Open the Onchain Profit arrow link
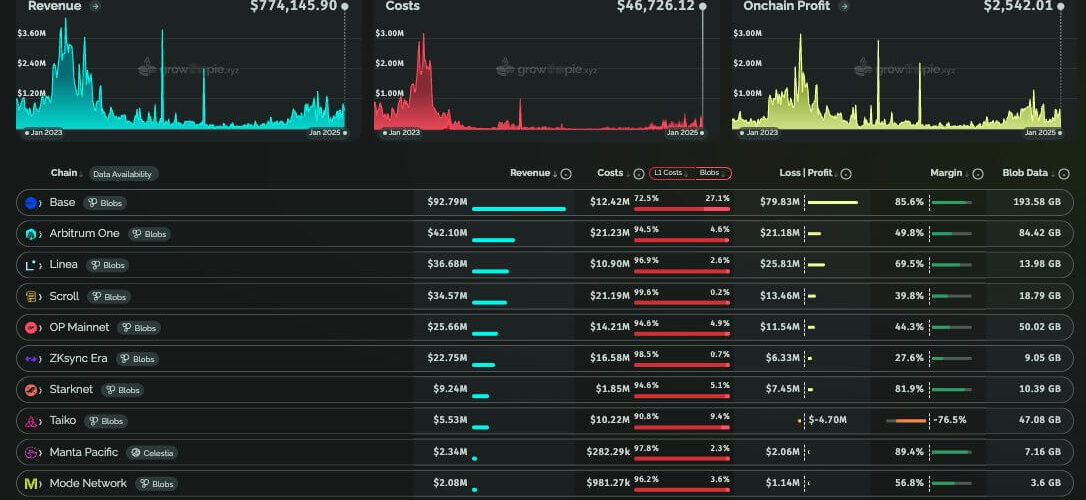 click(844, 6)
